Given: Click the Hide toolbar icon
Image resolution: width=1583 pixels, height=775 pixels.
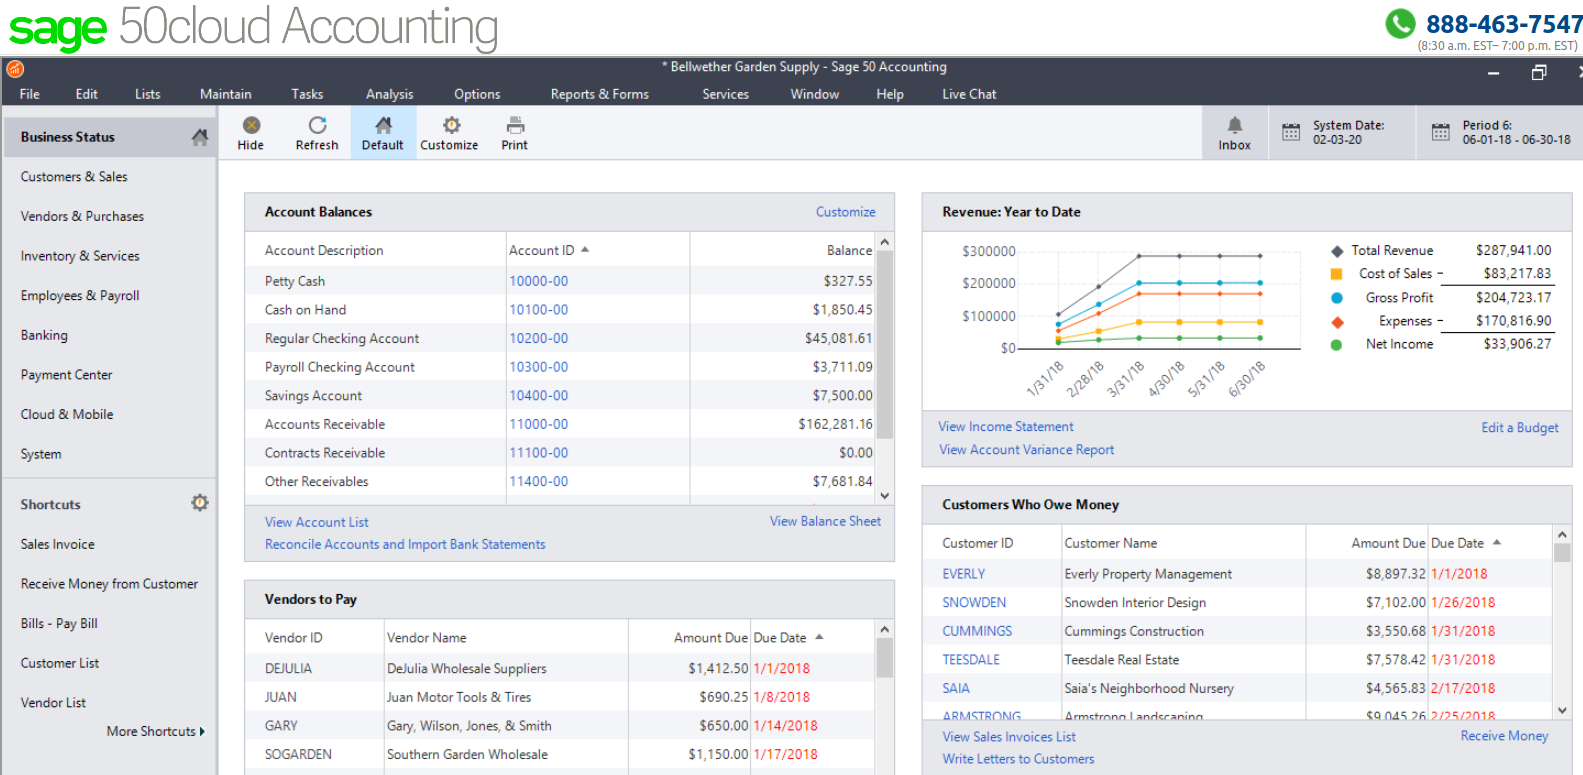Looking at the screenshot, I should 251,126.
